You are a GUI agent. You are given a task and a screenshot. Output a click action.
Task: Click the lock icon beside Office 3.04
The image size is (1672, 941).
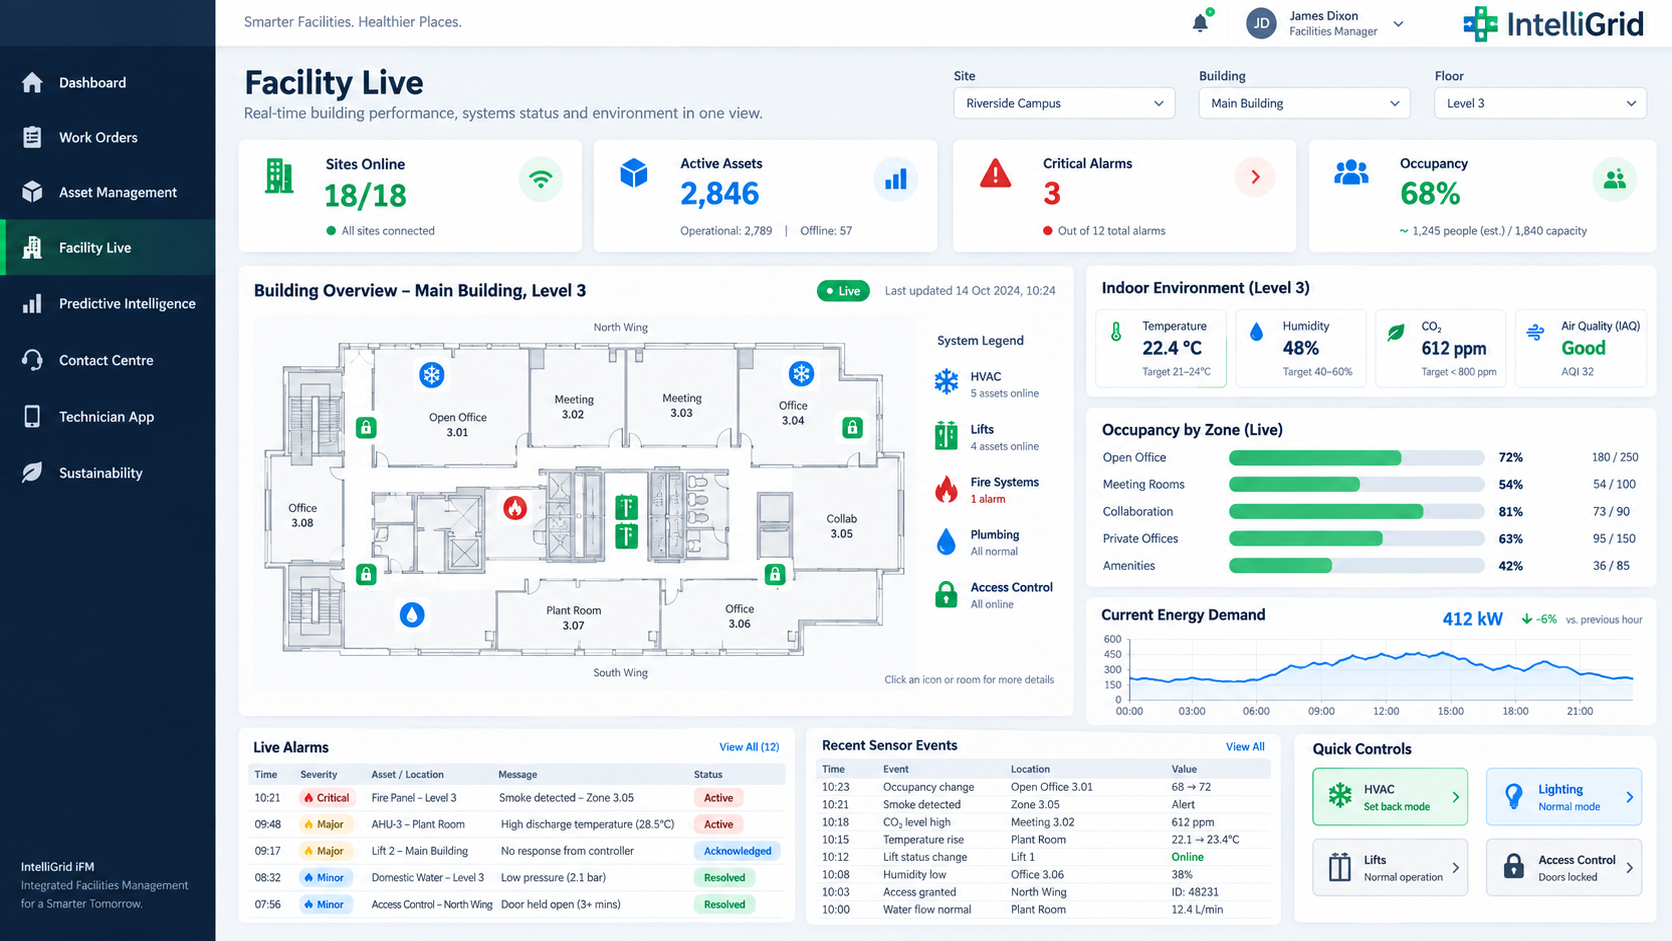point(852,428)
